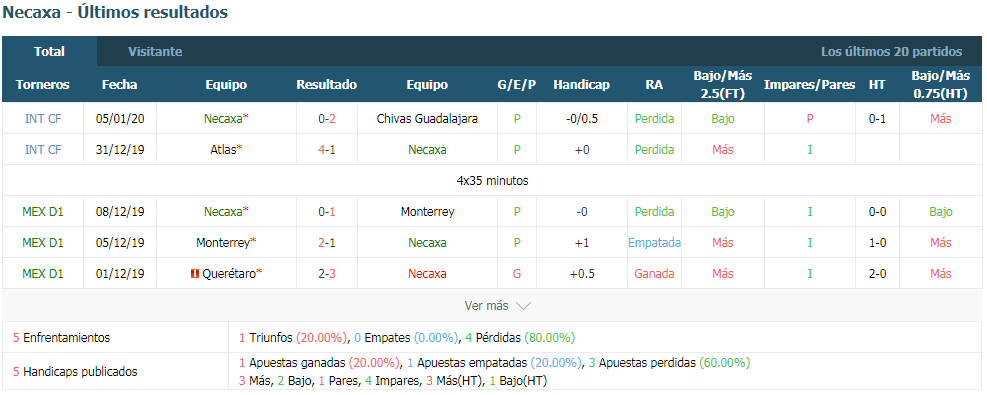Click the 4x35 minutos note row
The height and width of the screenshot is (395, 987).
pos(492,181)
